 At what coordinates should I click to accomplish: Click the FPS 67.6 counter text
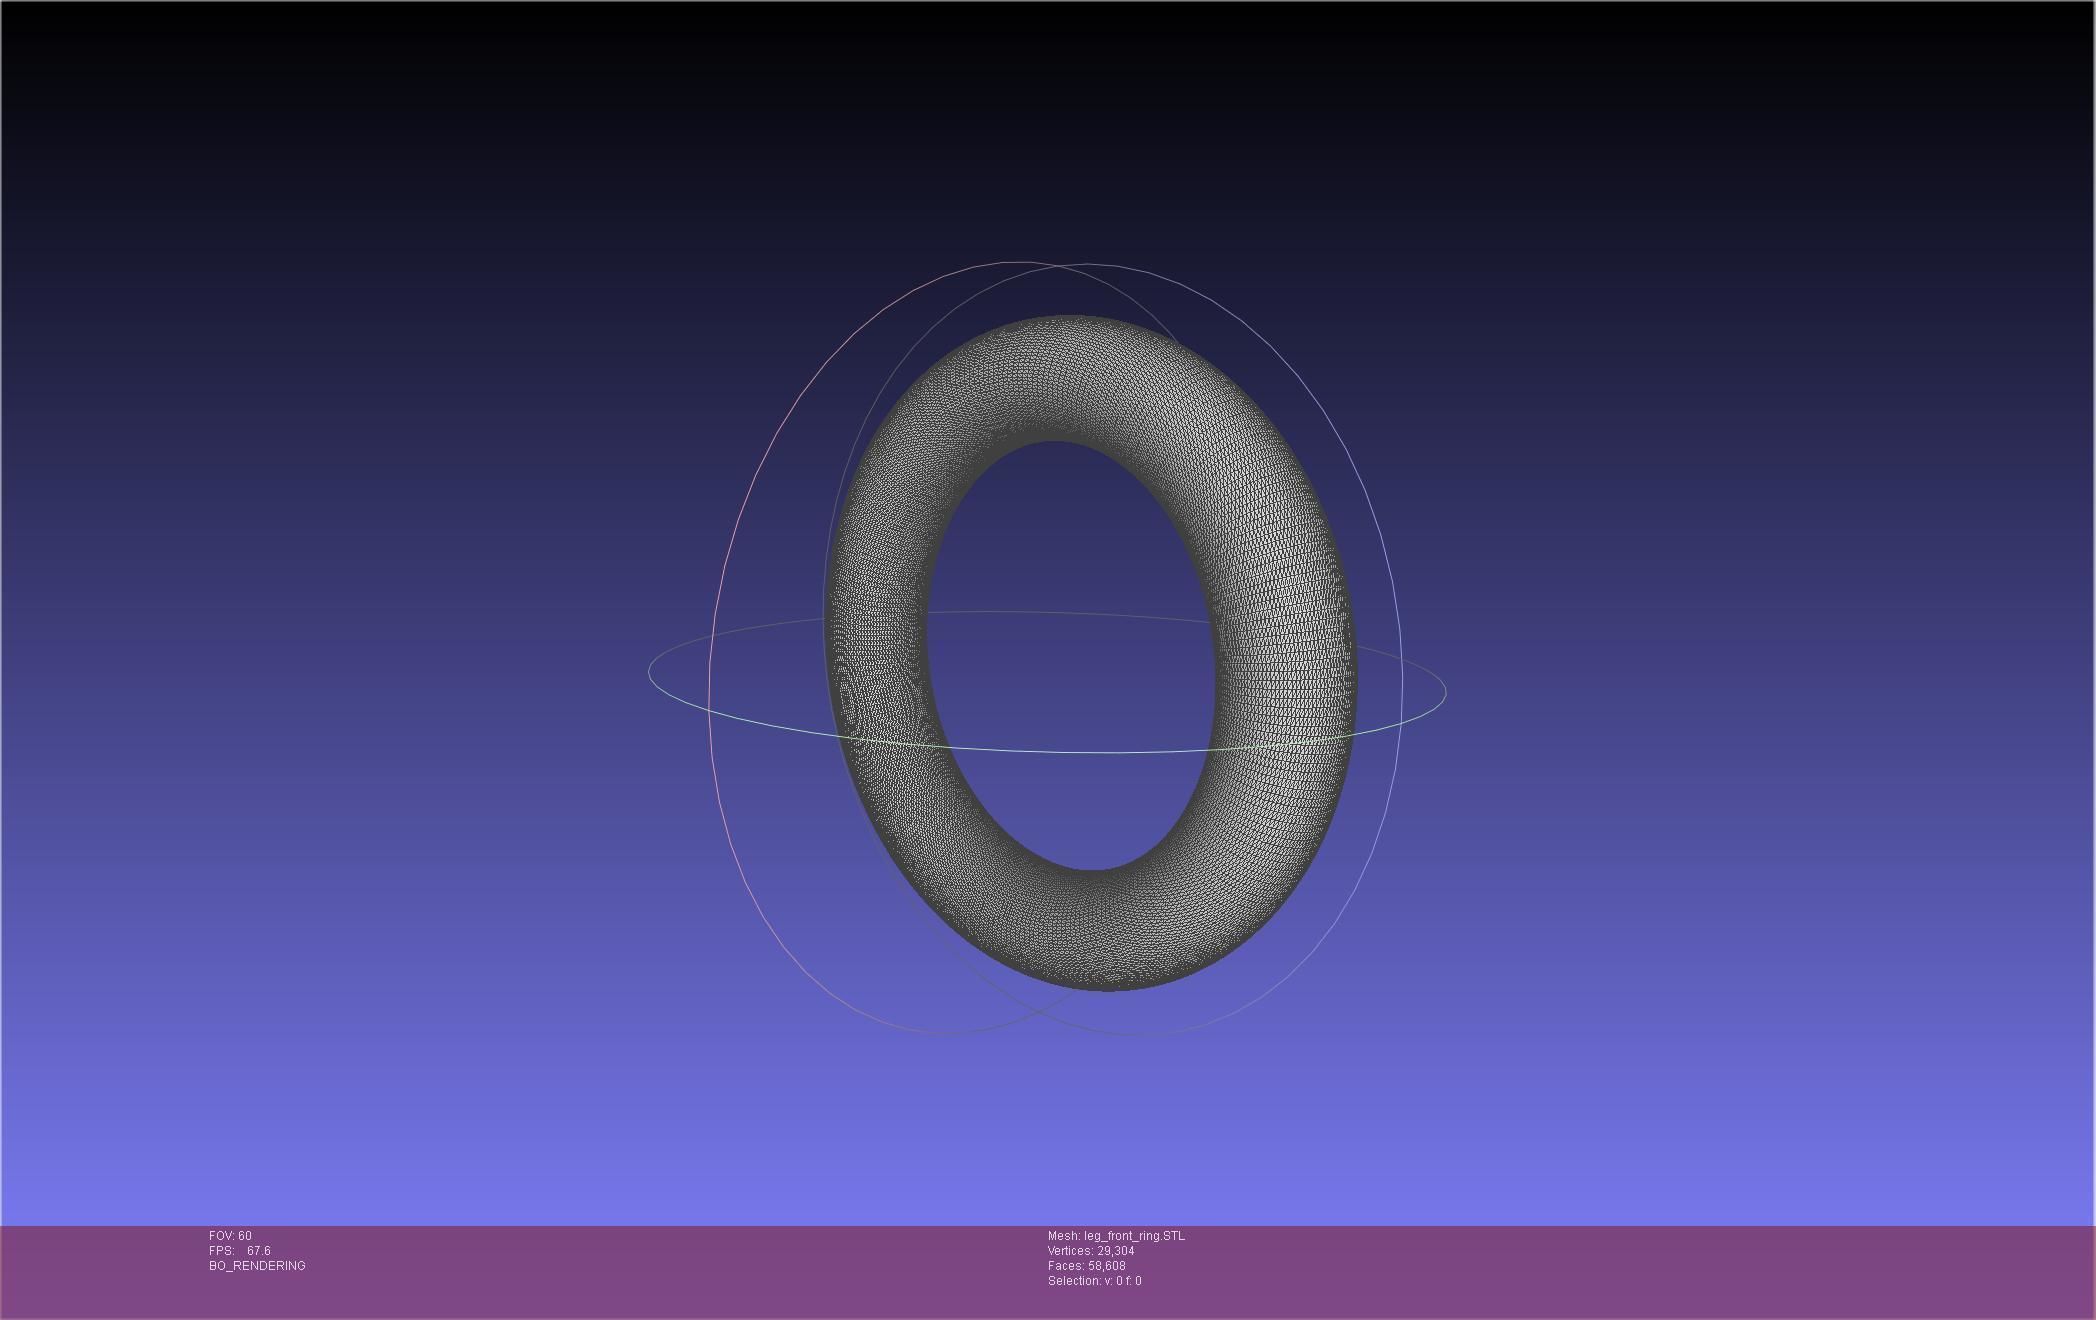[240, 1251]
